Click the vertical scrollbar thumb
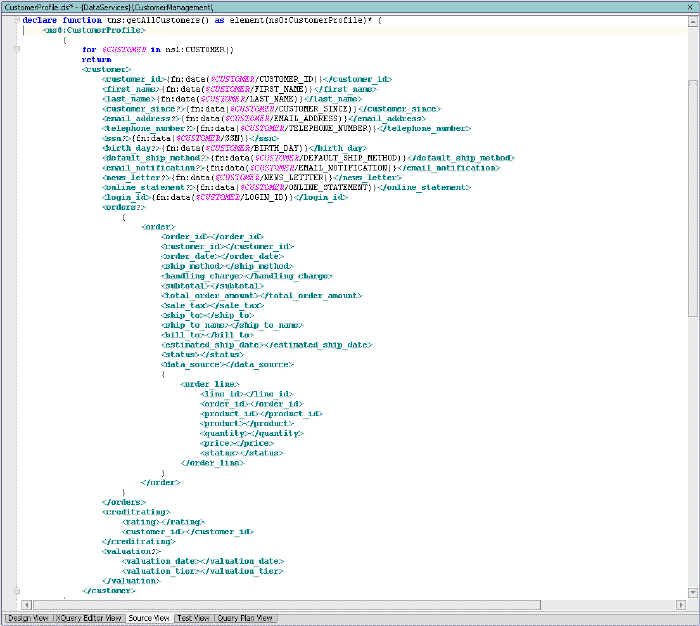 (x=693, y=198)
